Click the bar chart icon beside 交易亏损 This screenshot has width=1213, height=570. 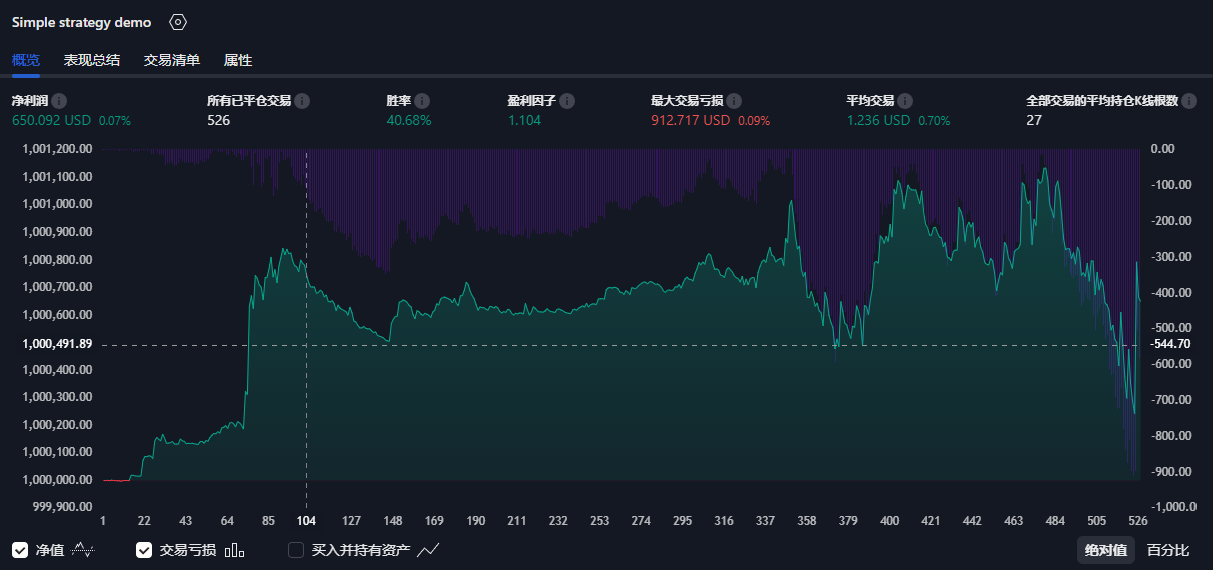point(235,550)
